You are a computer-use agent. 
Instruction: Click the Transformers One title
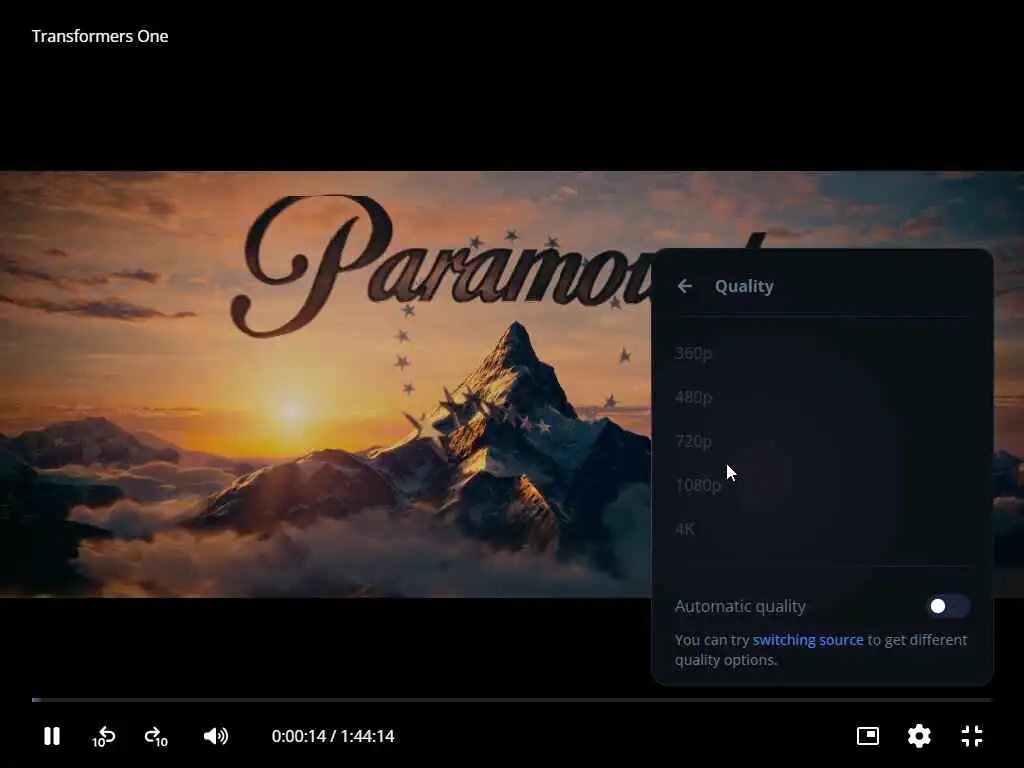tap(100, 36)
